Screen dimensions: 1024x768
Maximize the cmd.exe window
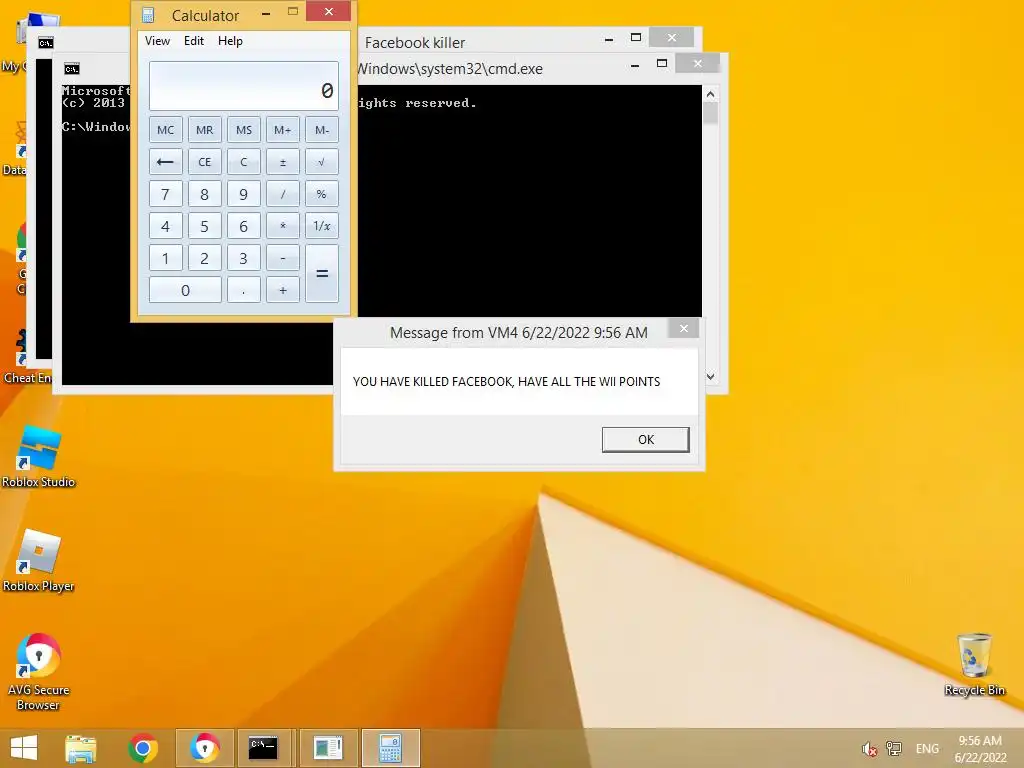tap(662, 63)
